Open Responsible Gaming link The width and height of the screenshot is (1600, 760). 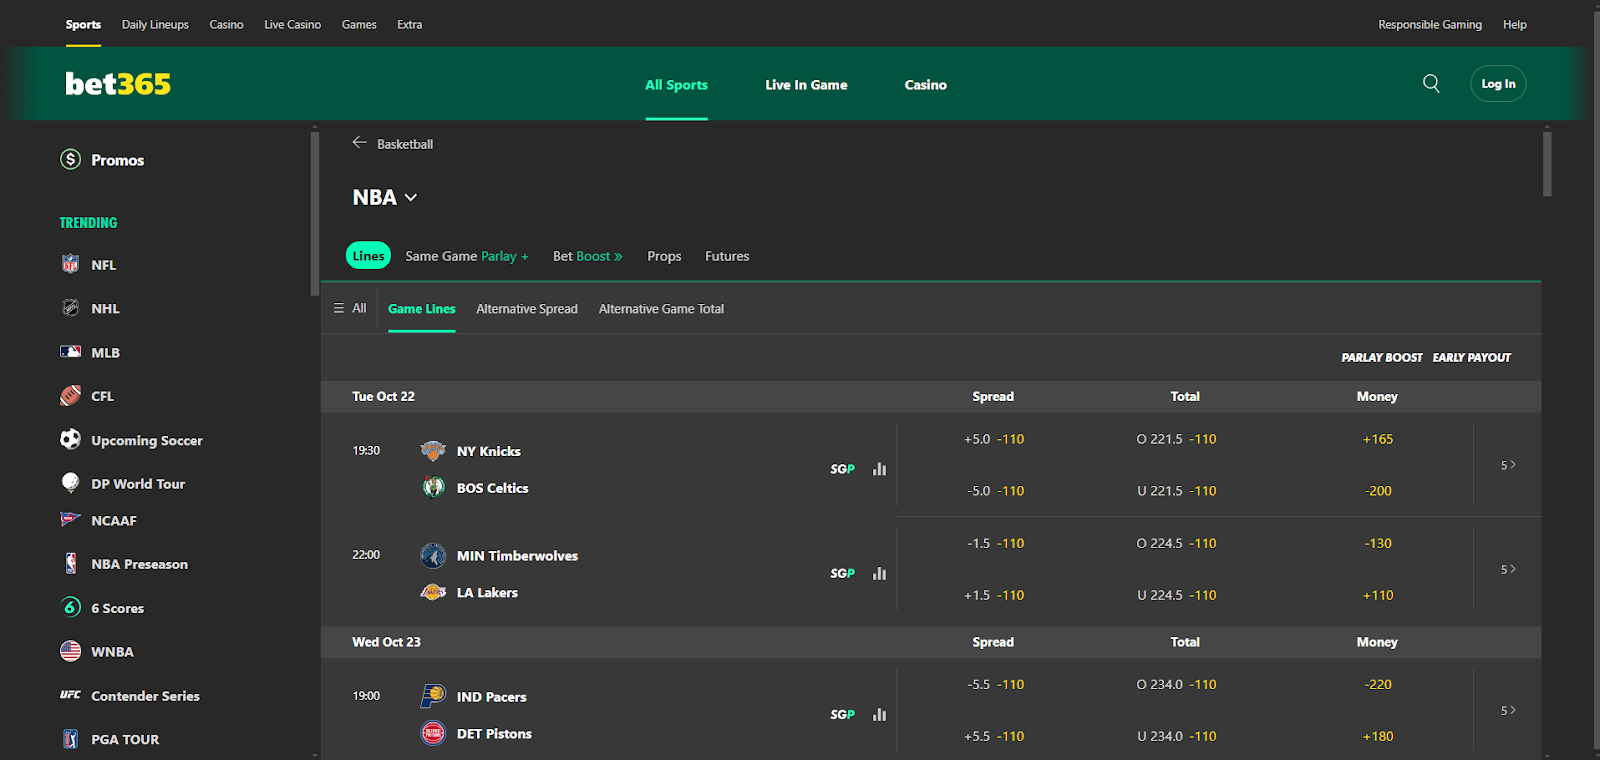pos(1430,24)
